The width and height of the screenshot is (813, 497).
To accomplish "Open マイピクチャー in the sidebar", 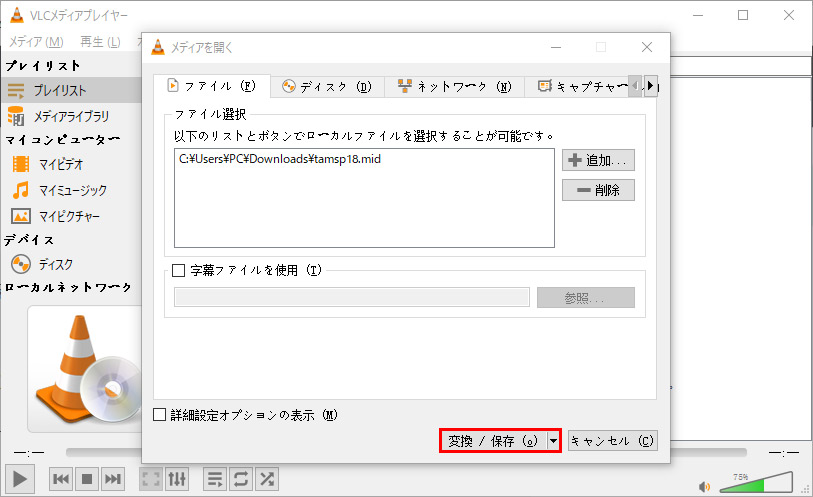I will 69,216.
